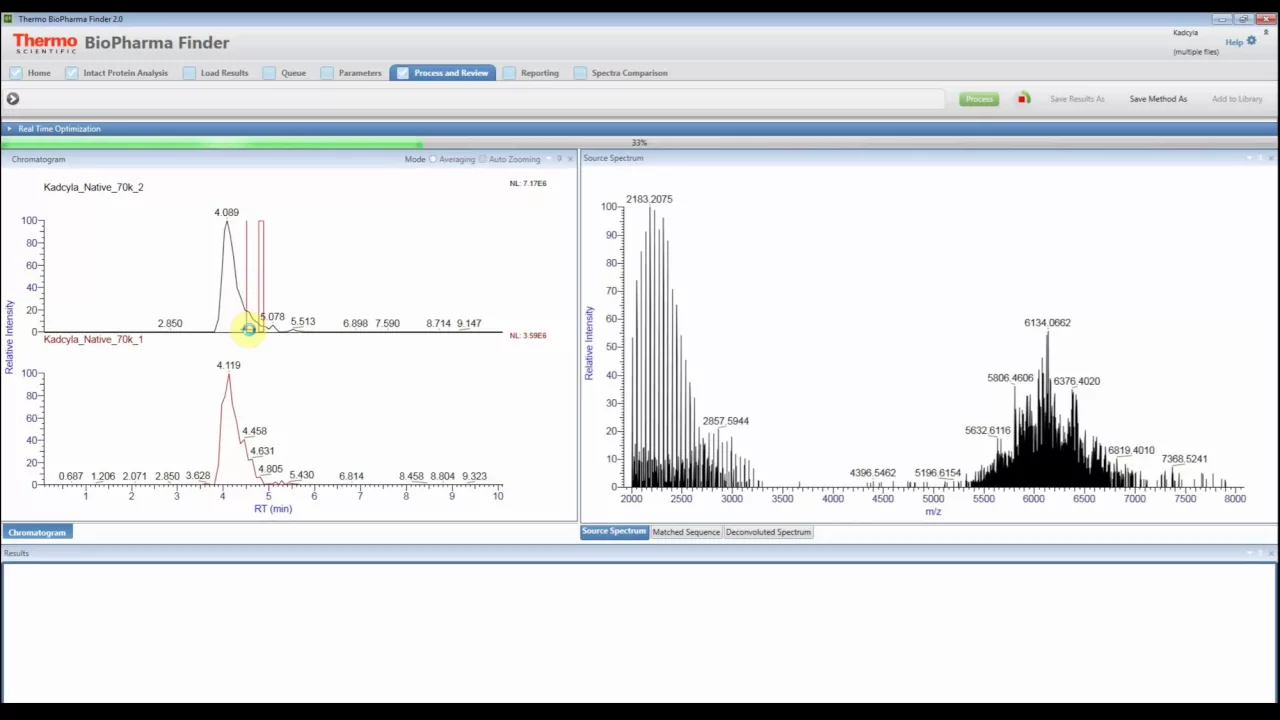This screenshot has width=1280, height=720.
Task: Click the Intact Protein Analysis tab icon
Action: tap(71, 73)
